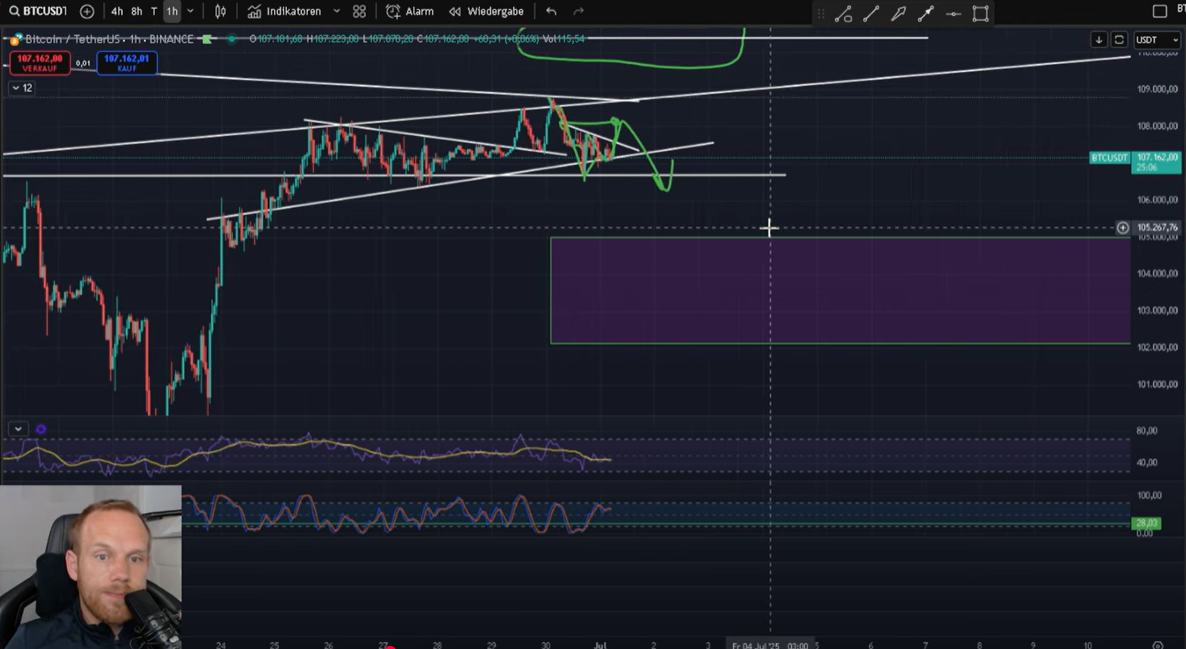
Task: Click the plus icon at the crosshair price label
Action: click(1122, 228)
